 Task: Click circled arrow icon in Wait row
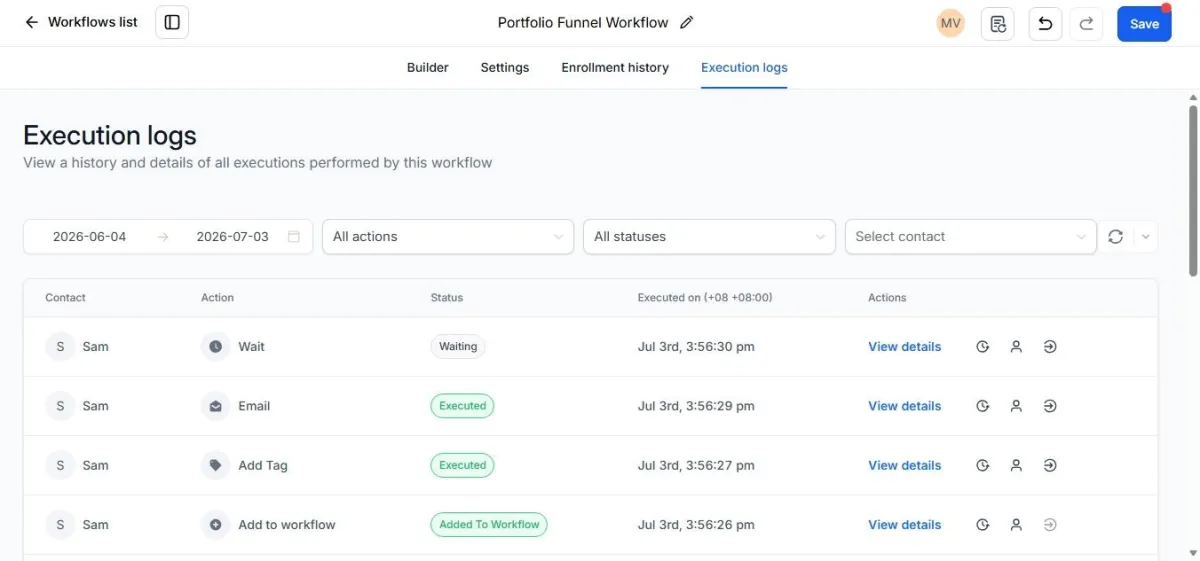pyautogui.click(x=1050, y=347)
